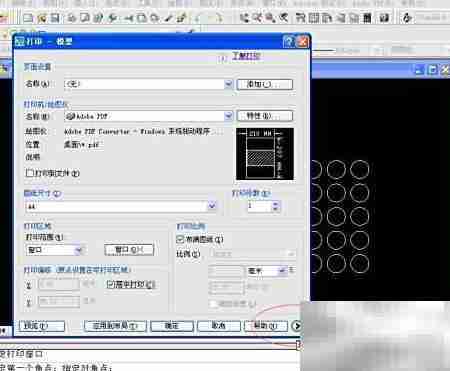This screenshot has height=371, width=450.
Task: Toggle the 打印到文件 checkbox
Action: 30,173
